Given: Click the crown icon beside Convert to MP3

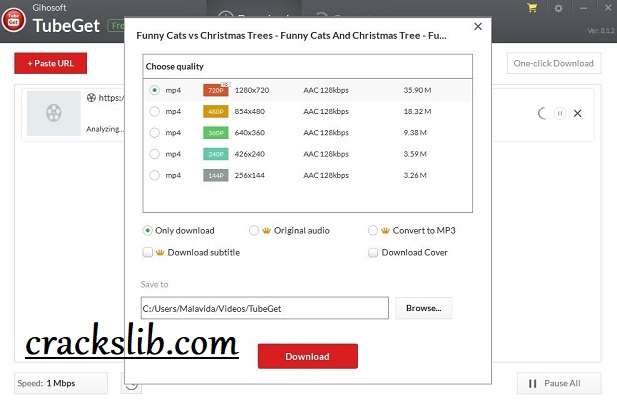Looking at the screenshot, I should pyautogui.click(x=385, y=230).
